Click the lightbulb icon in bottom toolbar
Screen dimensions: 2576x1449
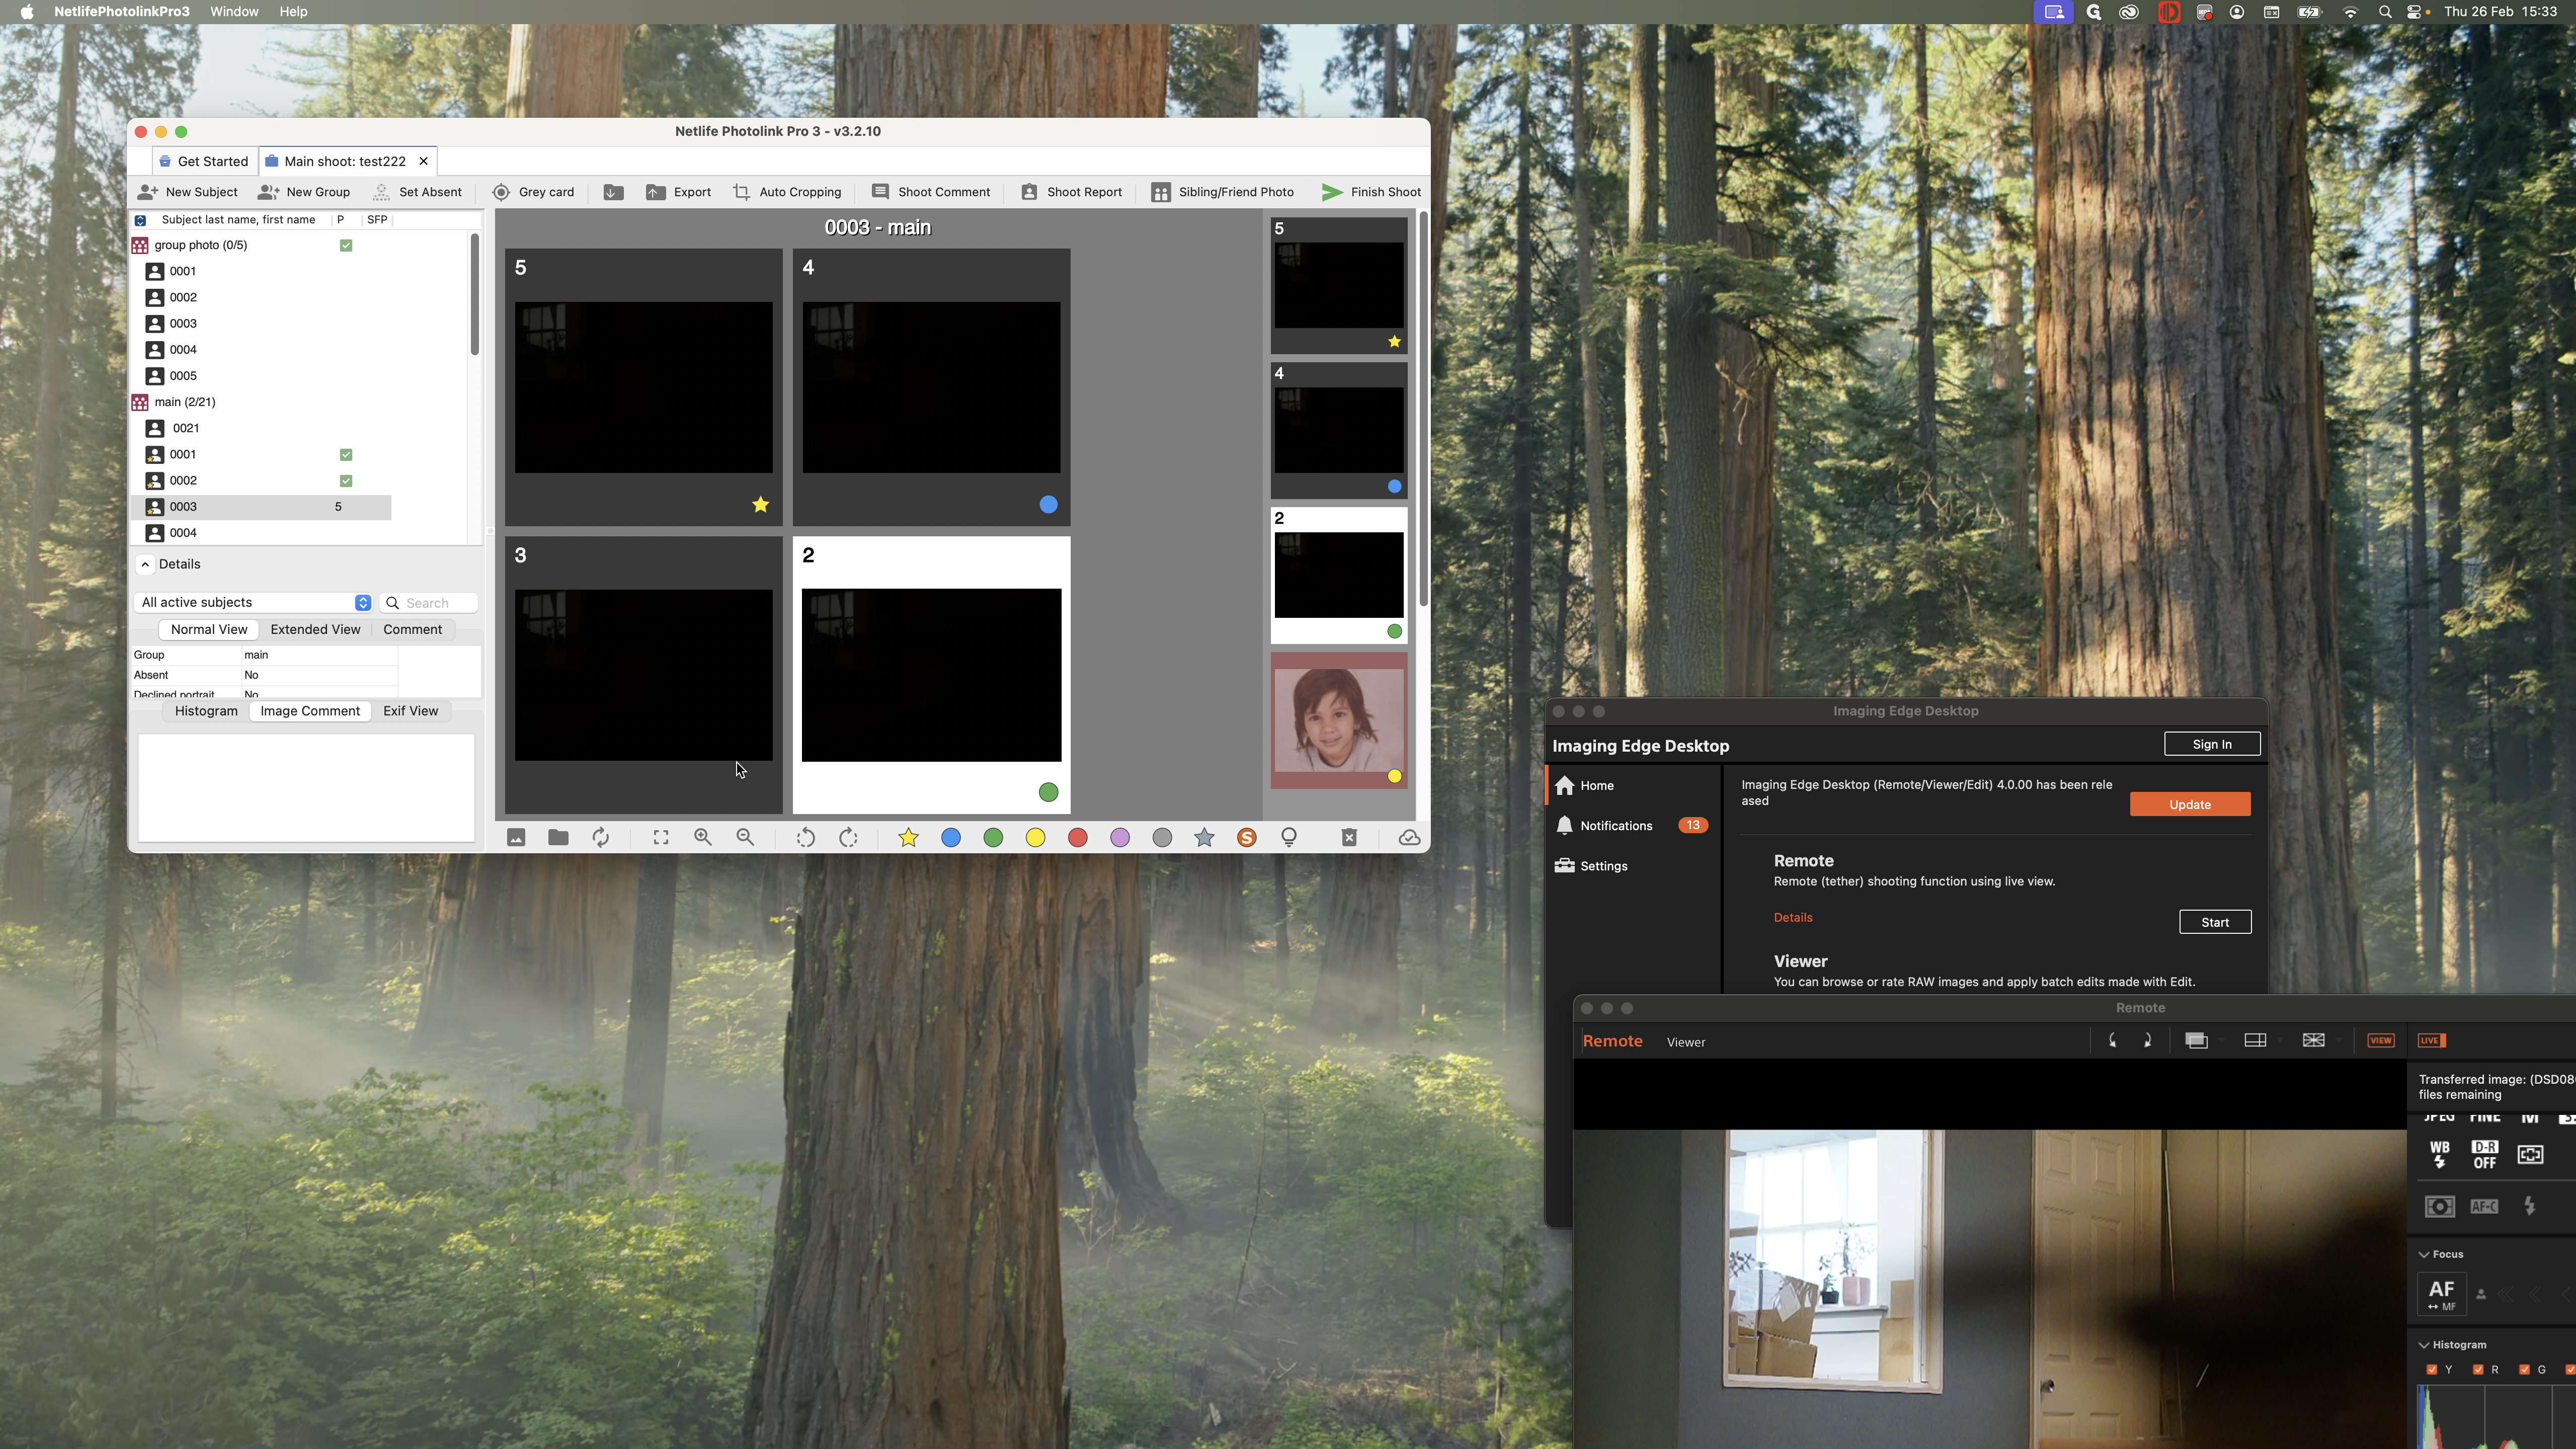(x=1289, y=838)
